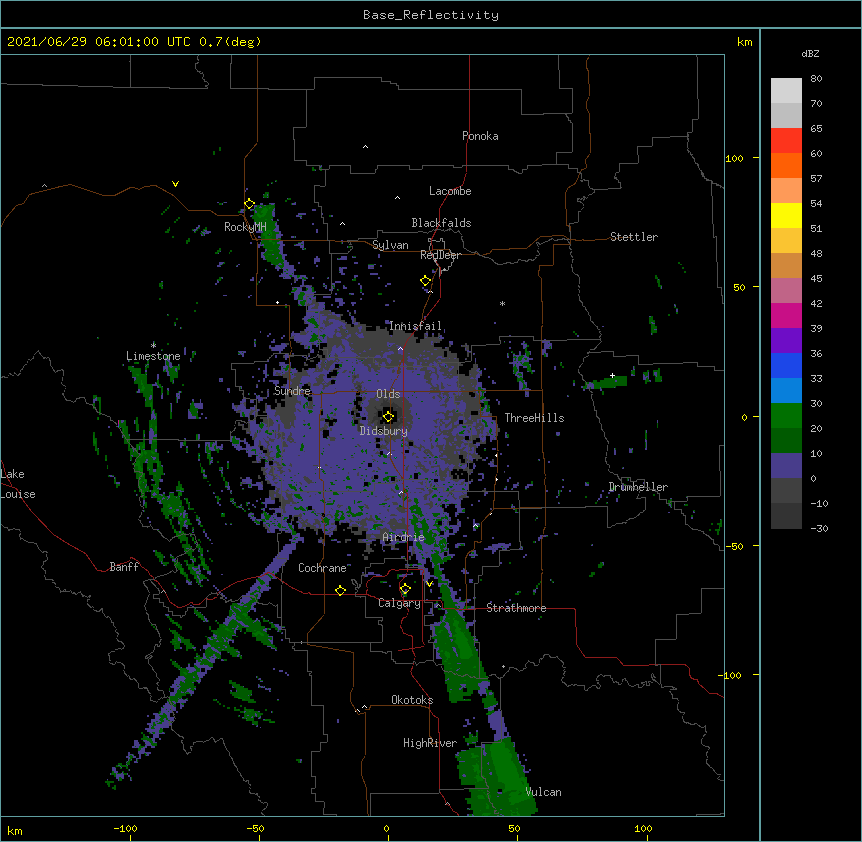
Task: Click the Innisfail city label
Action: pos(415,326)
